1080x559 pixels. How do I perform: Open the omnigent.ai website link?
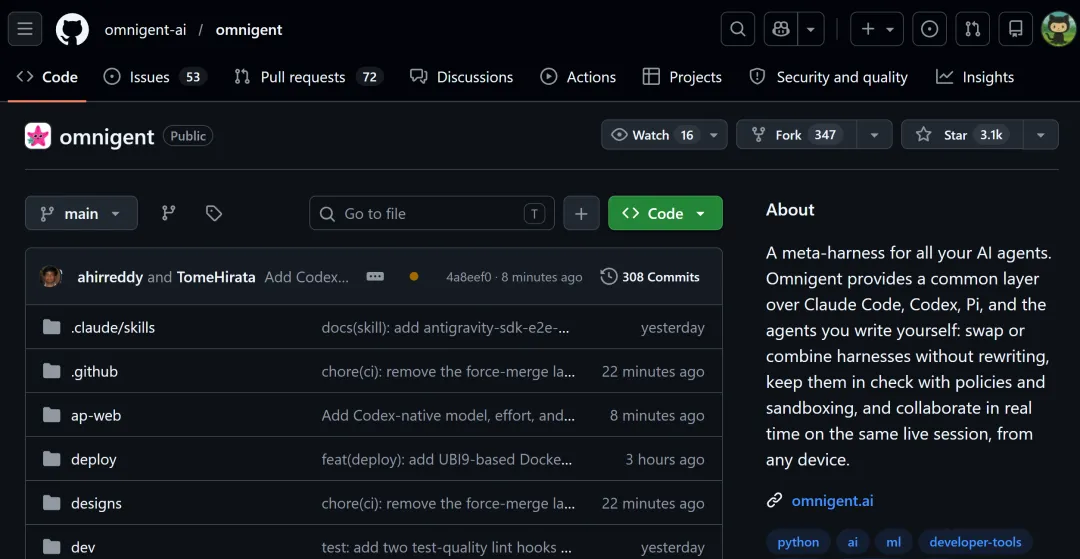(832, 501)
